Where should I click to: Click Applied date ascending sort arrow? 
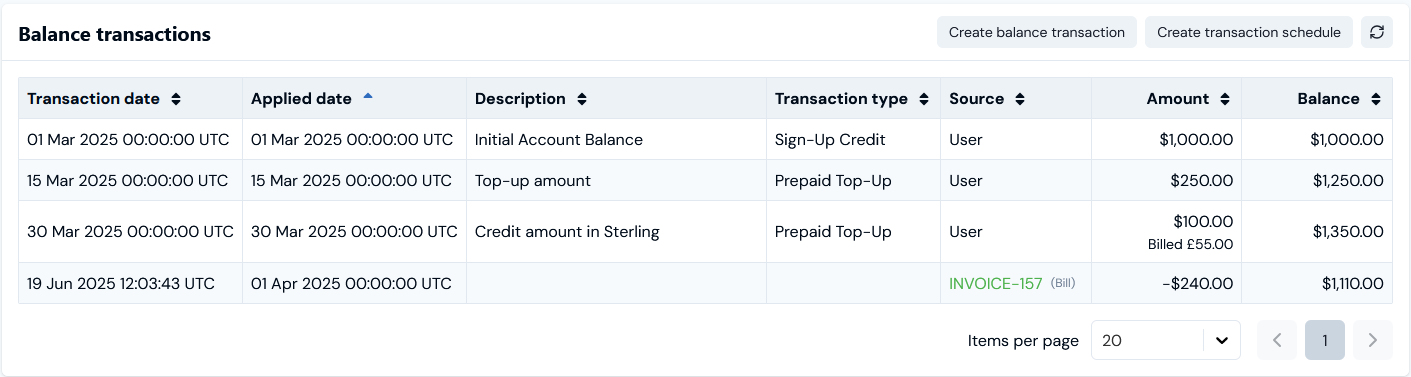[368, 96]
